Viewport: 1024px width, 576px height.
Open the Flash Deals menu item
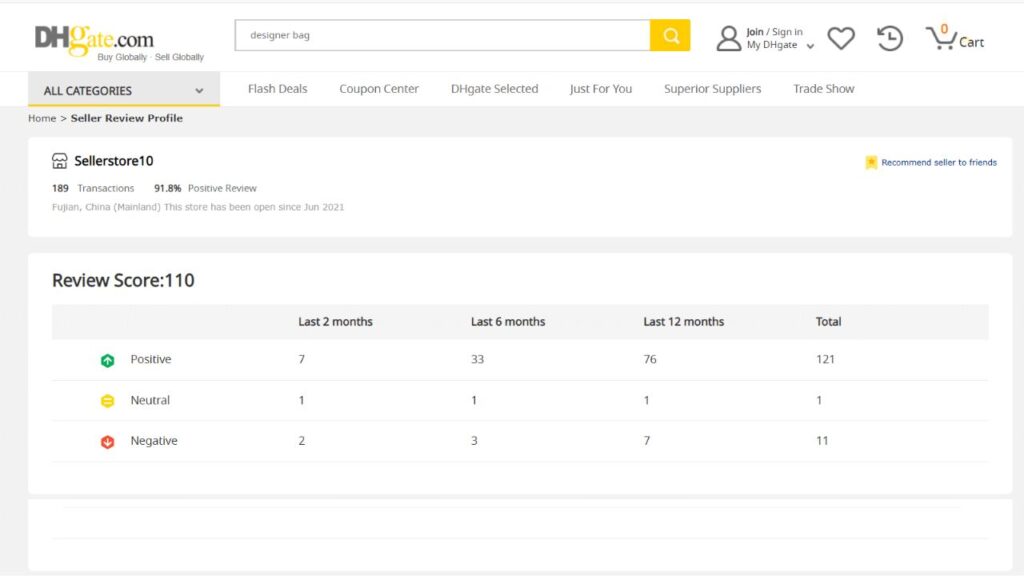point(278,89)
